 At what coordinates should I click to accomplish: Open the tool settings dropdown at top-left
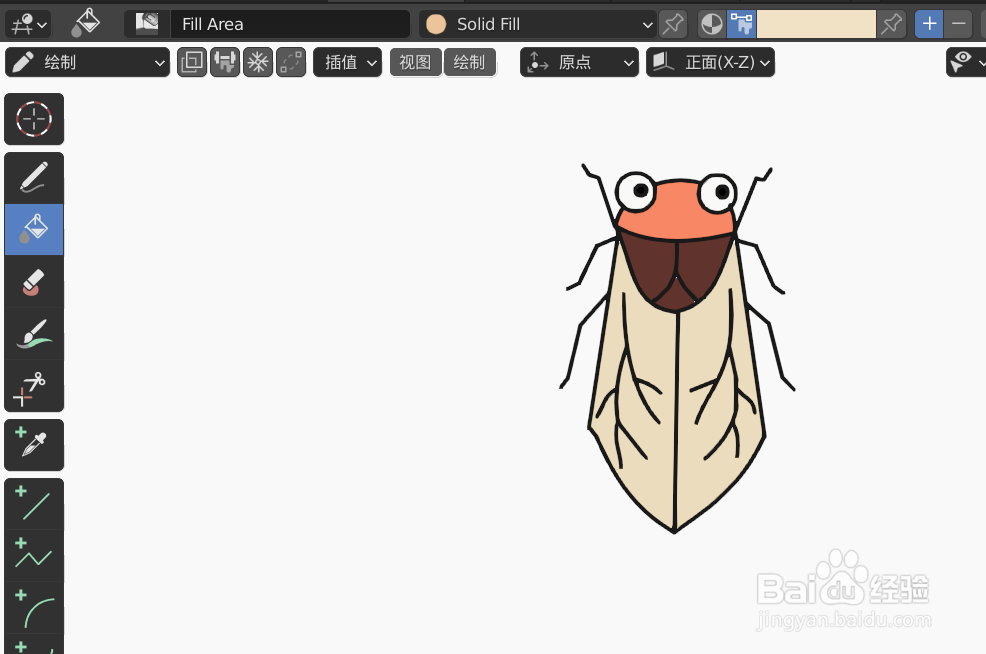tap(28, 24)
